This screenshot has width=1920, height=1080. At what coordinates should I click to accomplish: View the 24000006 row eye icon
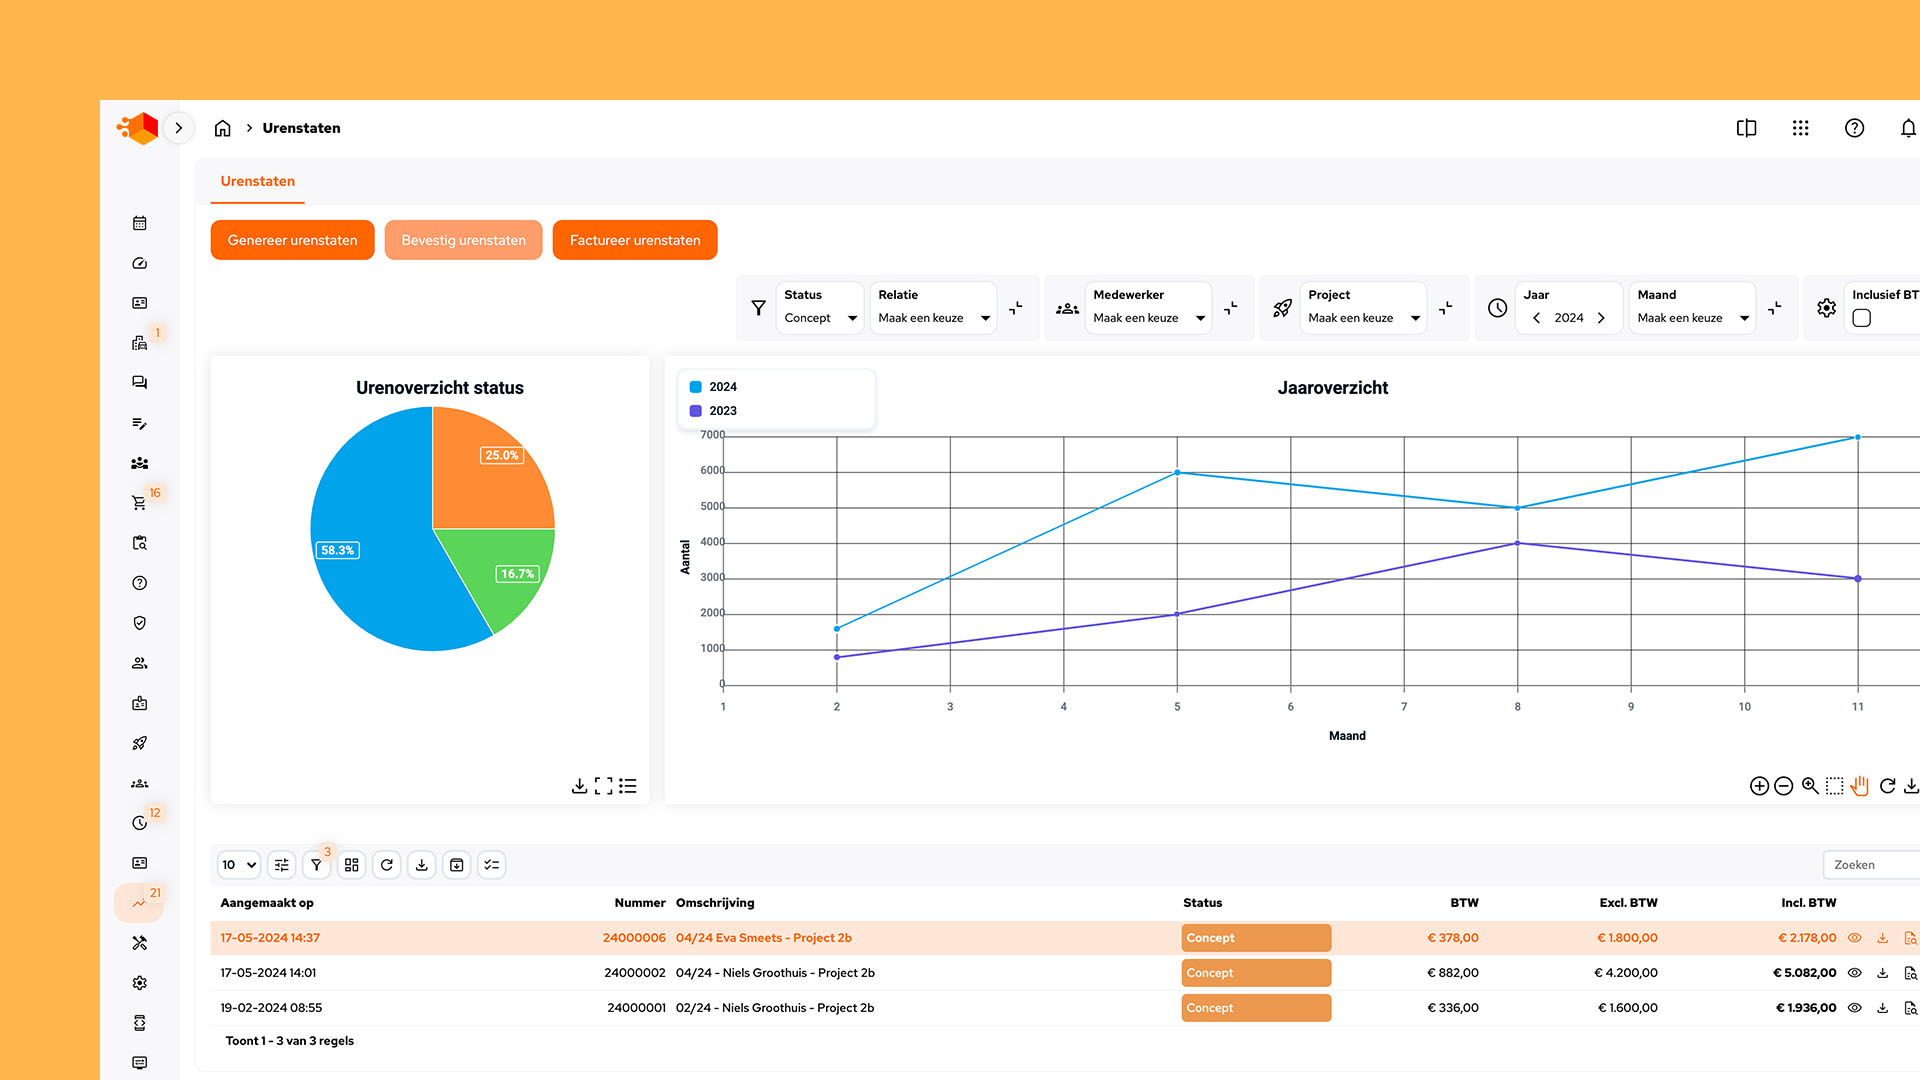(x=1854, y=938)
